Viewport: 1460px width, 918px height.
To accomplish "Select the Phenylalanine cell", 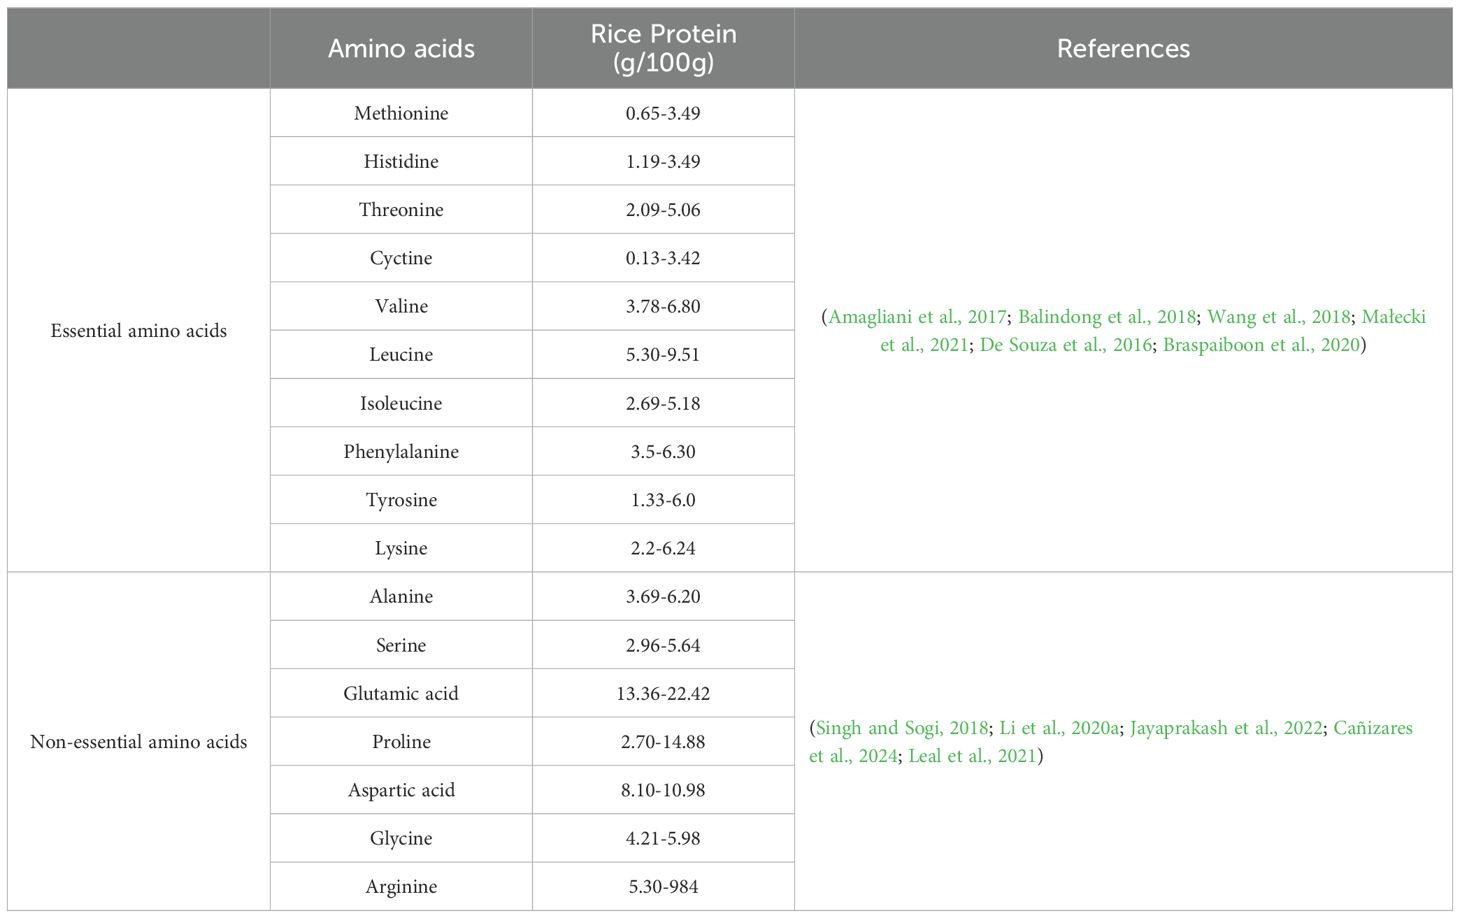I will (401, 452).
